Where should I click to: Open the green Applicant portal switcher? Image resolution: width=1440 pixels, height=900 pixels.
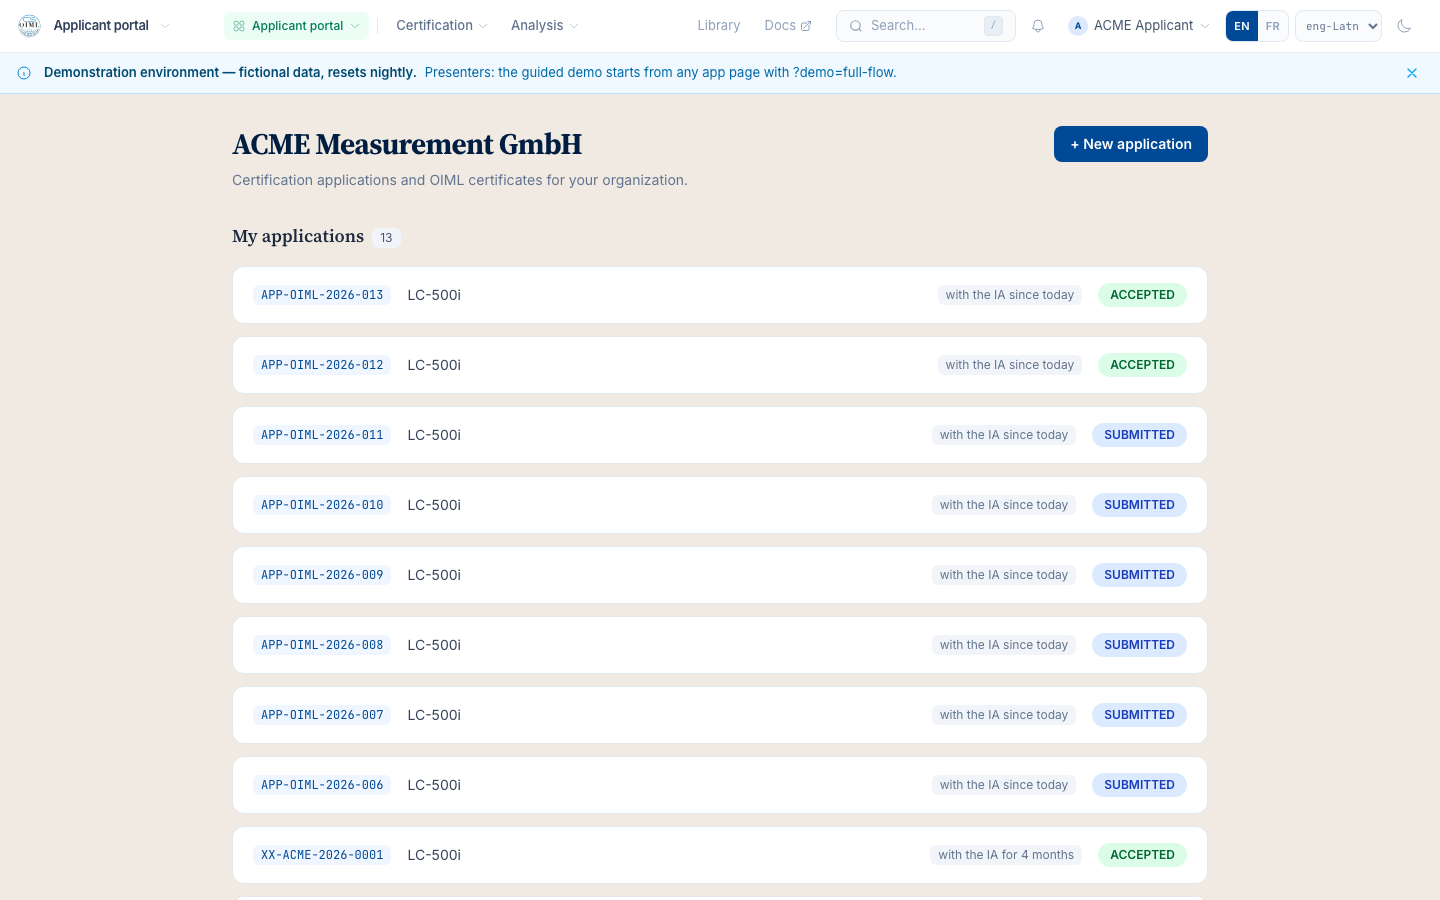click(x=296, y=26)
